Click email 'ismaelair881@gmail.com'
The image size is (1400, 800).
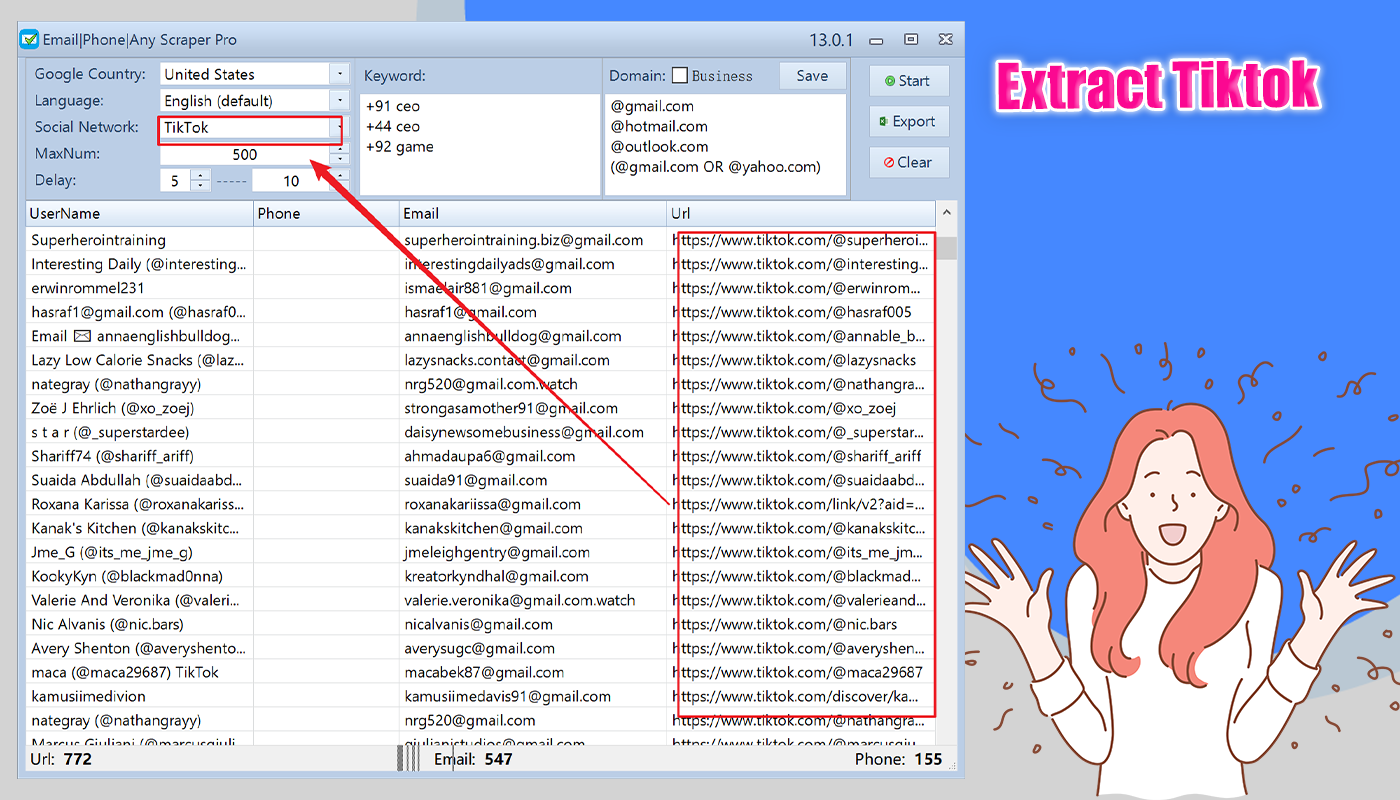[488, 288]
